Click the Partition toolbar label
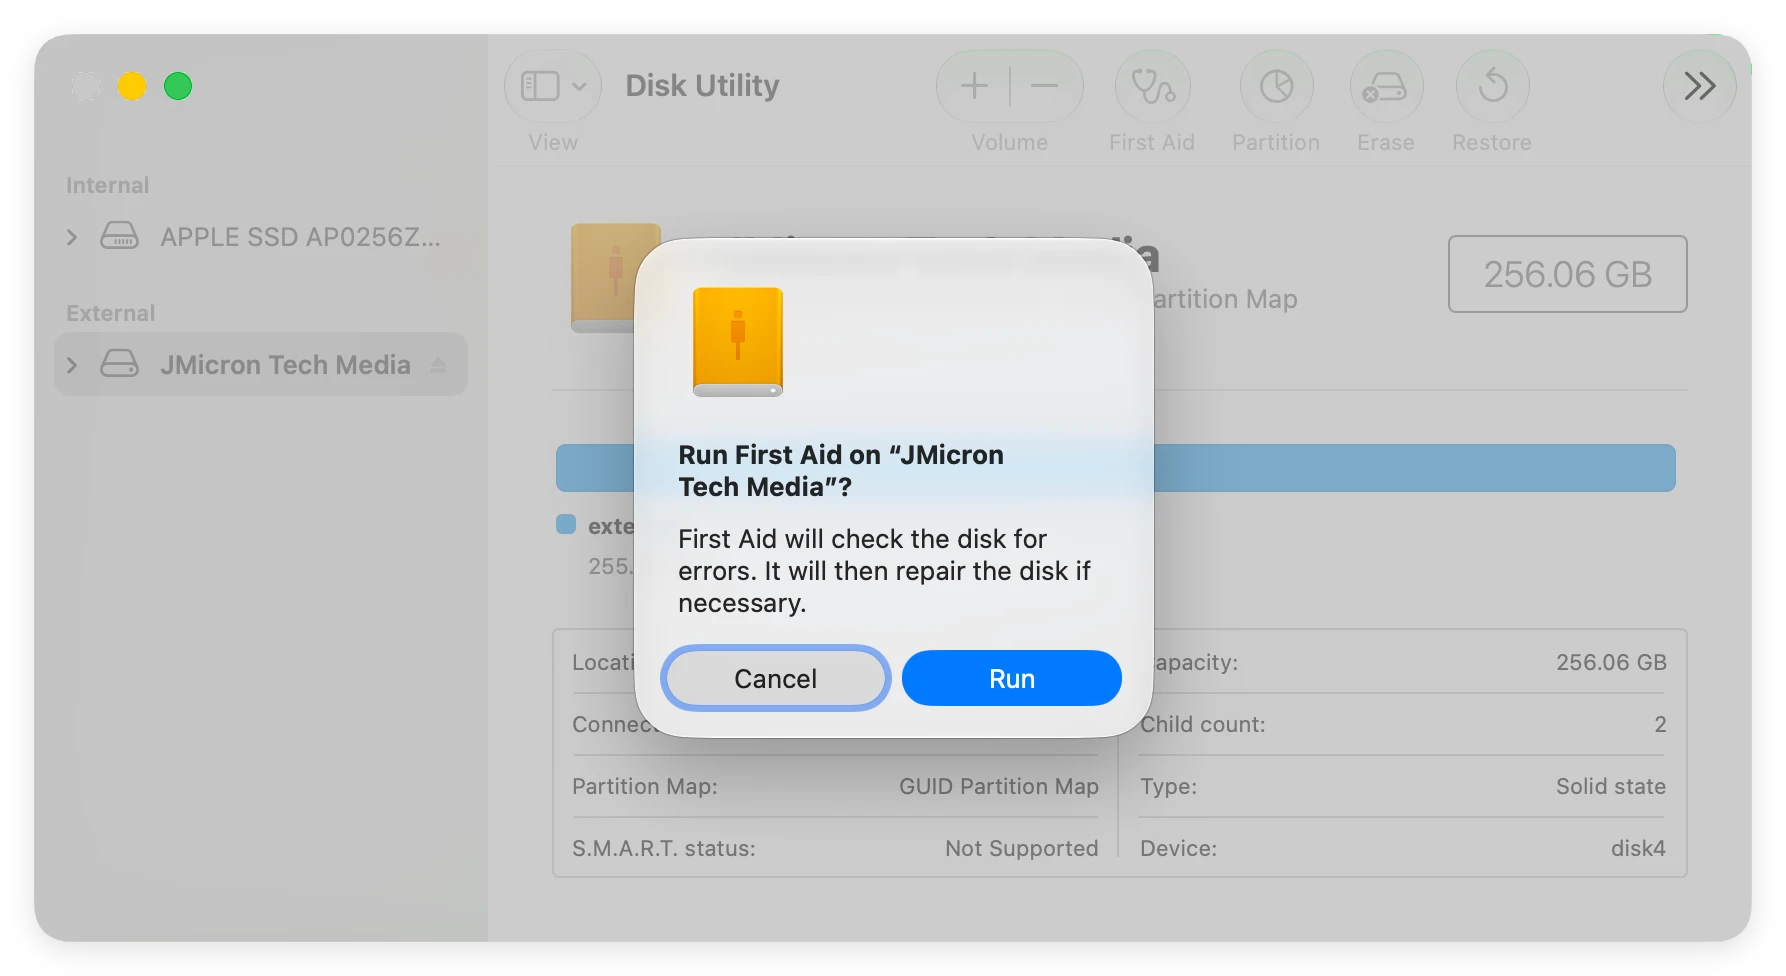Screen dimensions: 1786x976 point(1275,142)
